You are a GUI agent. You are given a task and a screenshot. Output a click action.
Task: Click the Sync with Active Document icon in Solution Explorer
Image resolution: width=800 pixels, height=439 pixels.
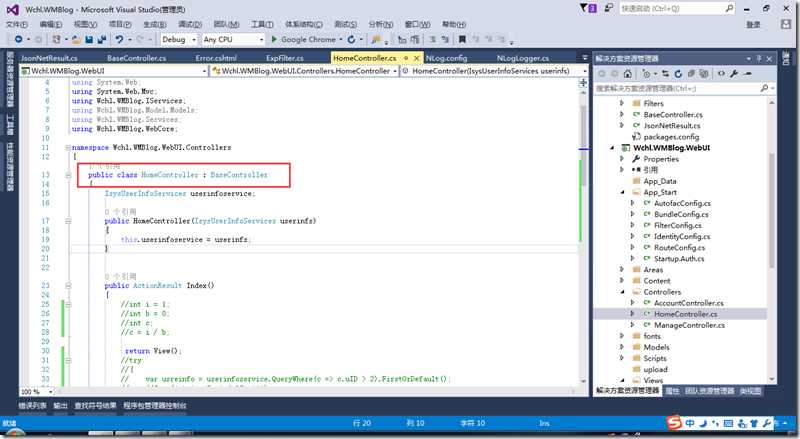pos(665,74)
